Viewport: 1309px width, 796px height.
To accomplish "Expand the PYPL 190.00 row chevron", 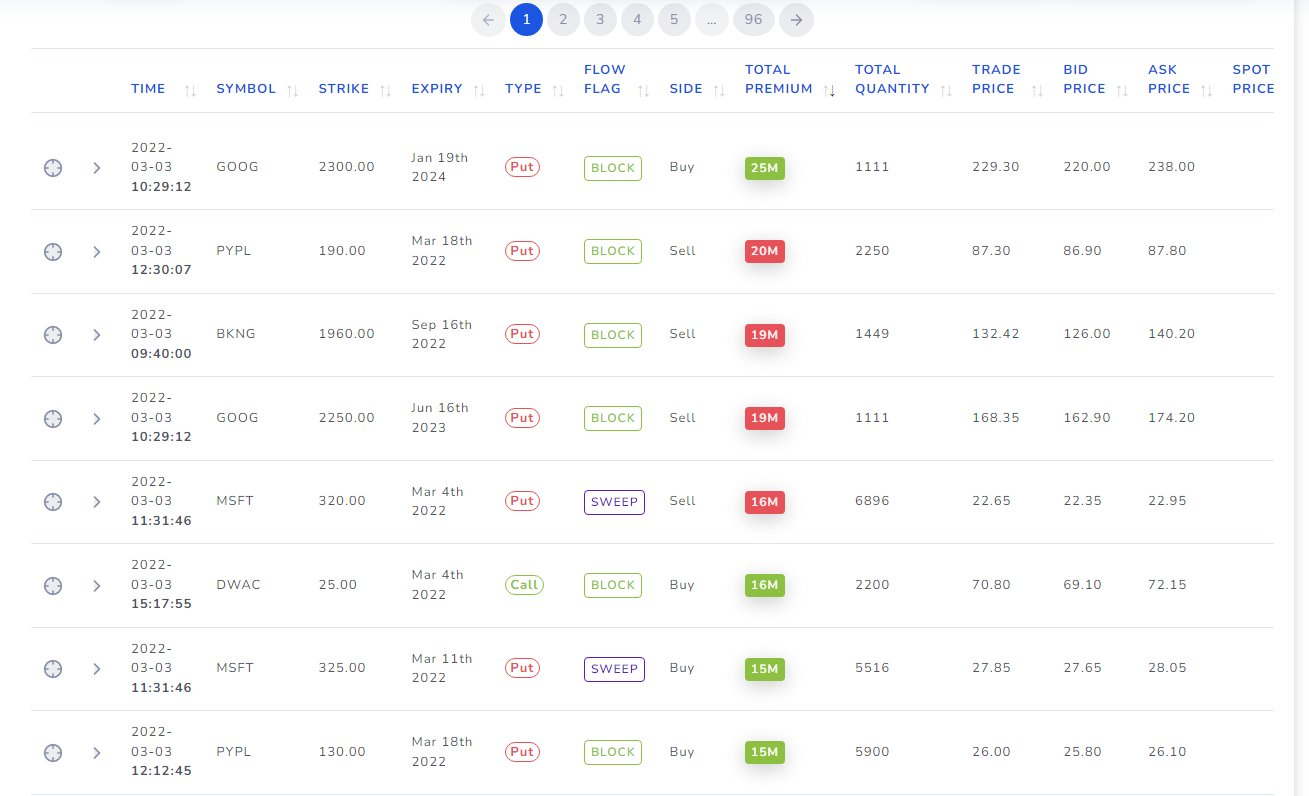I will coord(97,251).
